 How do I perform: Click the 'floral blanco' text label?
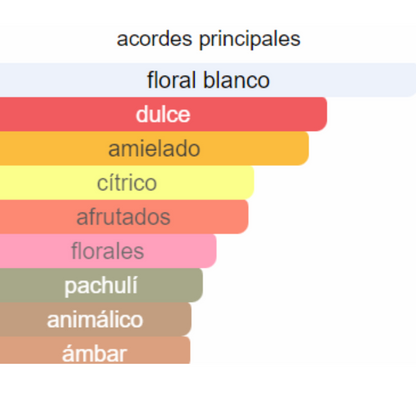[x=208, y=80]
